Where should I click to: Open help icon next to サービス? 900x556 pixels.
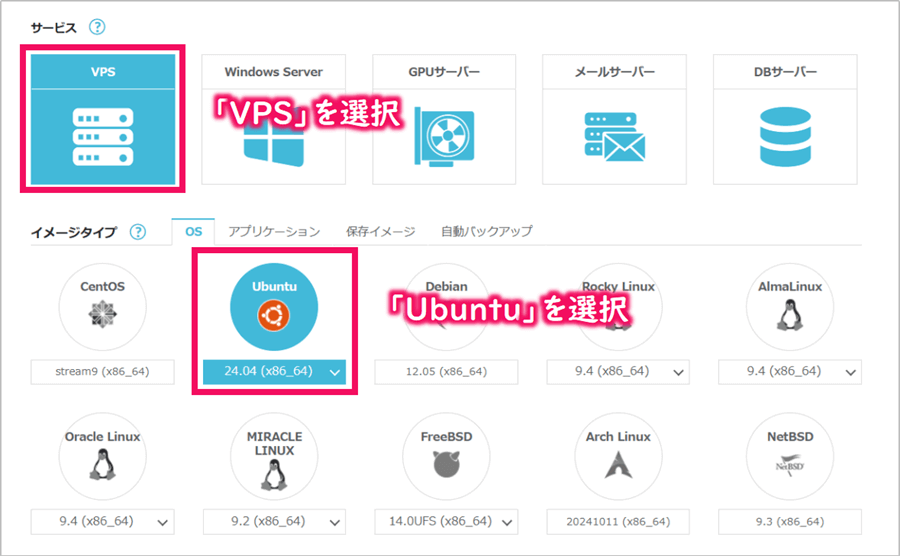97,26
